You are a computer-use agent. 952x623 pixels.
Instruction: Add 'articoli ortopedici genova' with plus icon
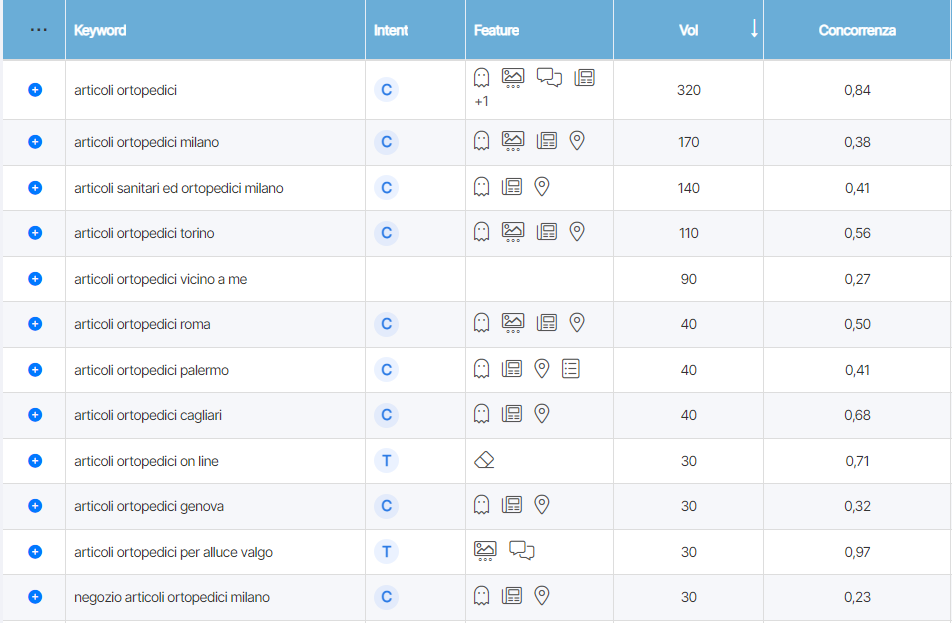click(35, 506)
